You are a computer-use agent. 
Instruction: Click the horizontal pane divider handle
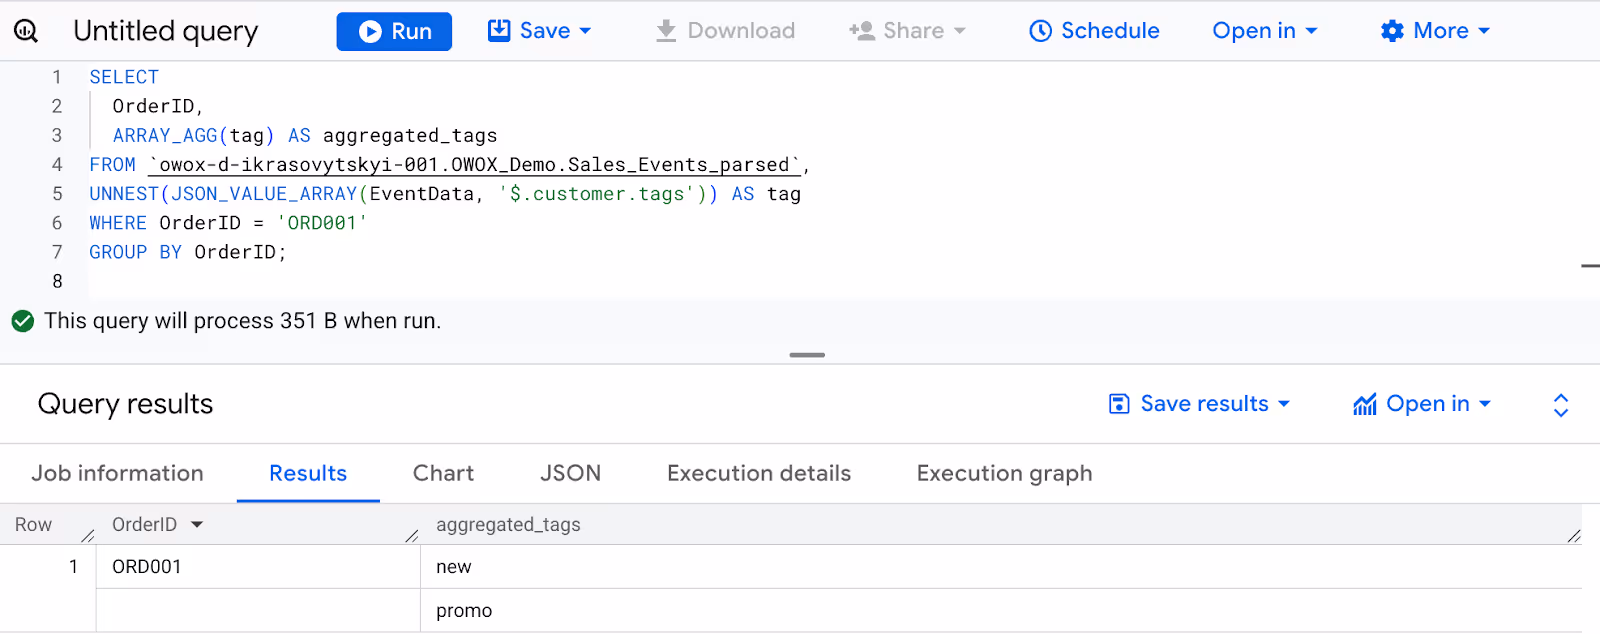tap(807, 355)
